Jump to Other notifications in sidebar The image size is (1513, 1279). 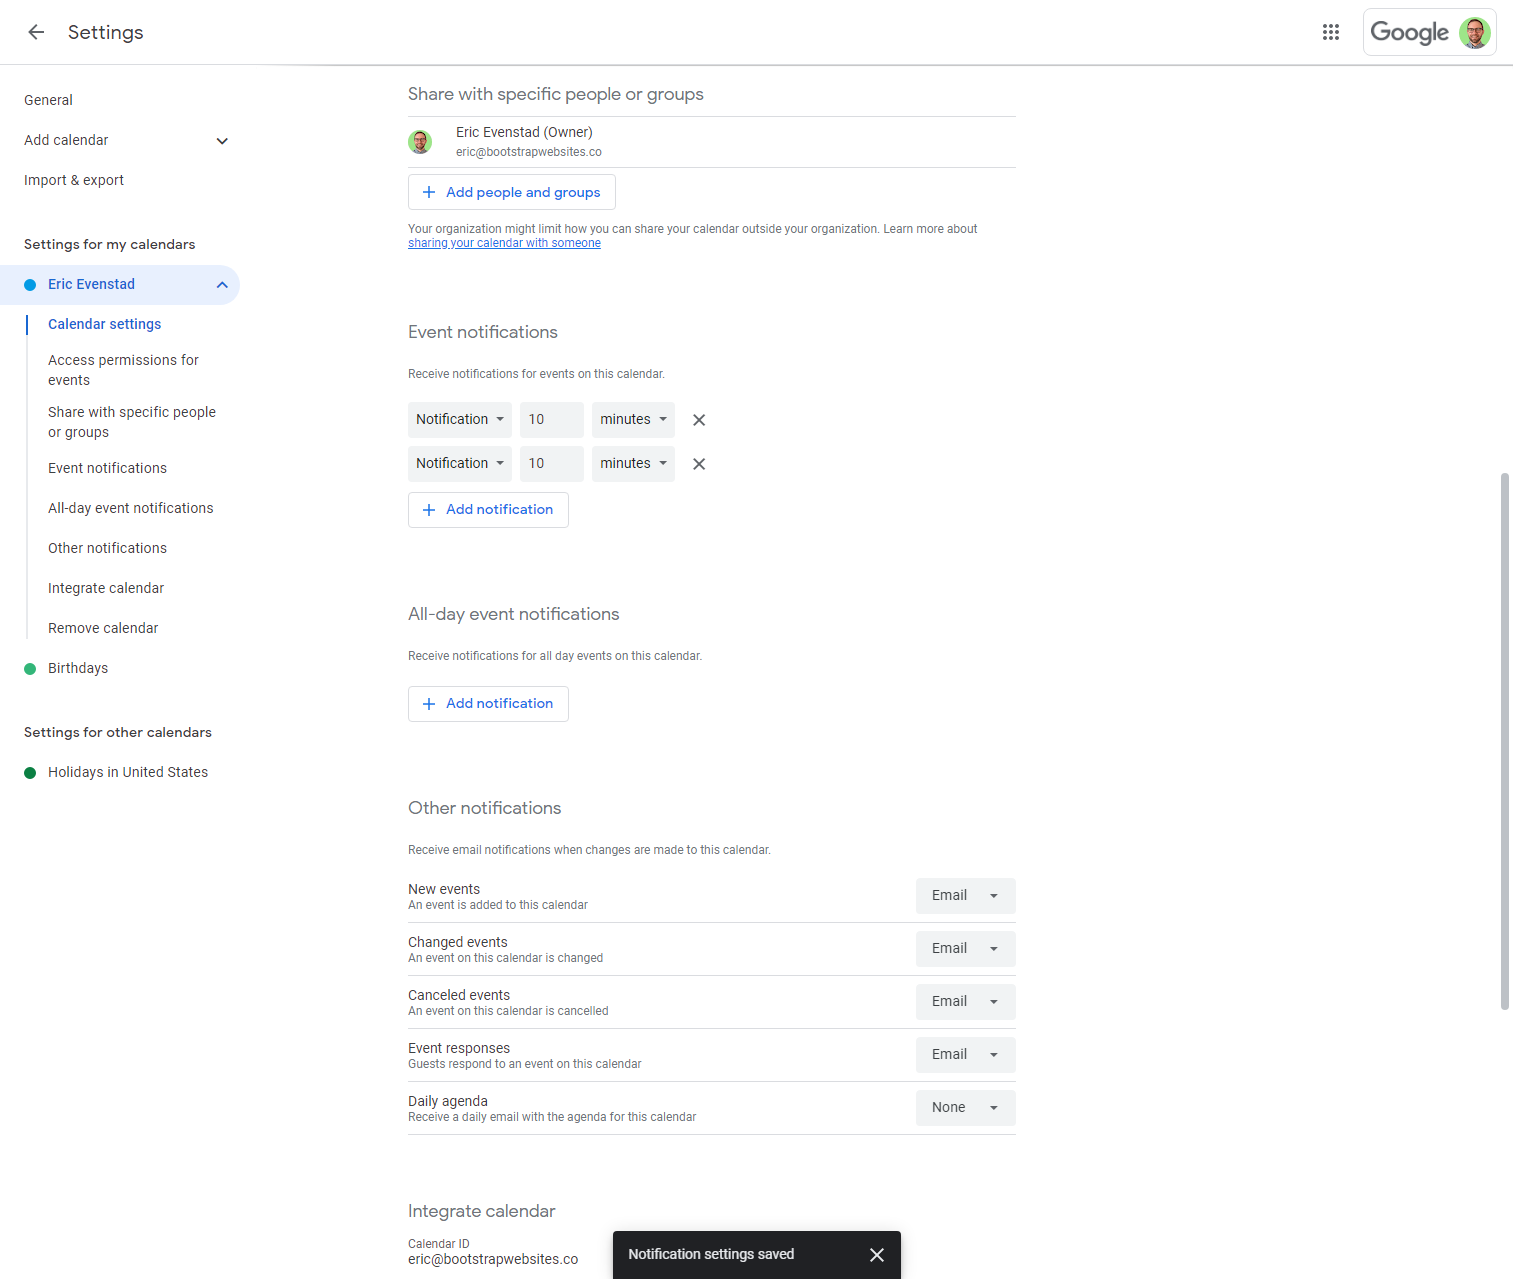[x=107, y=548]
